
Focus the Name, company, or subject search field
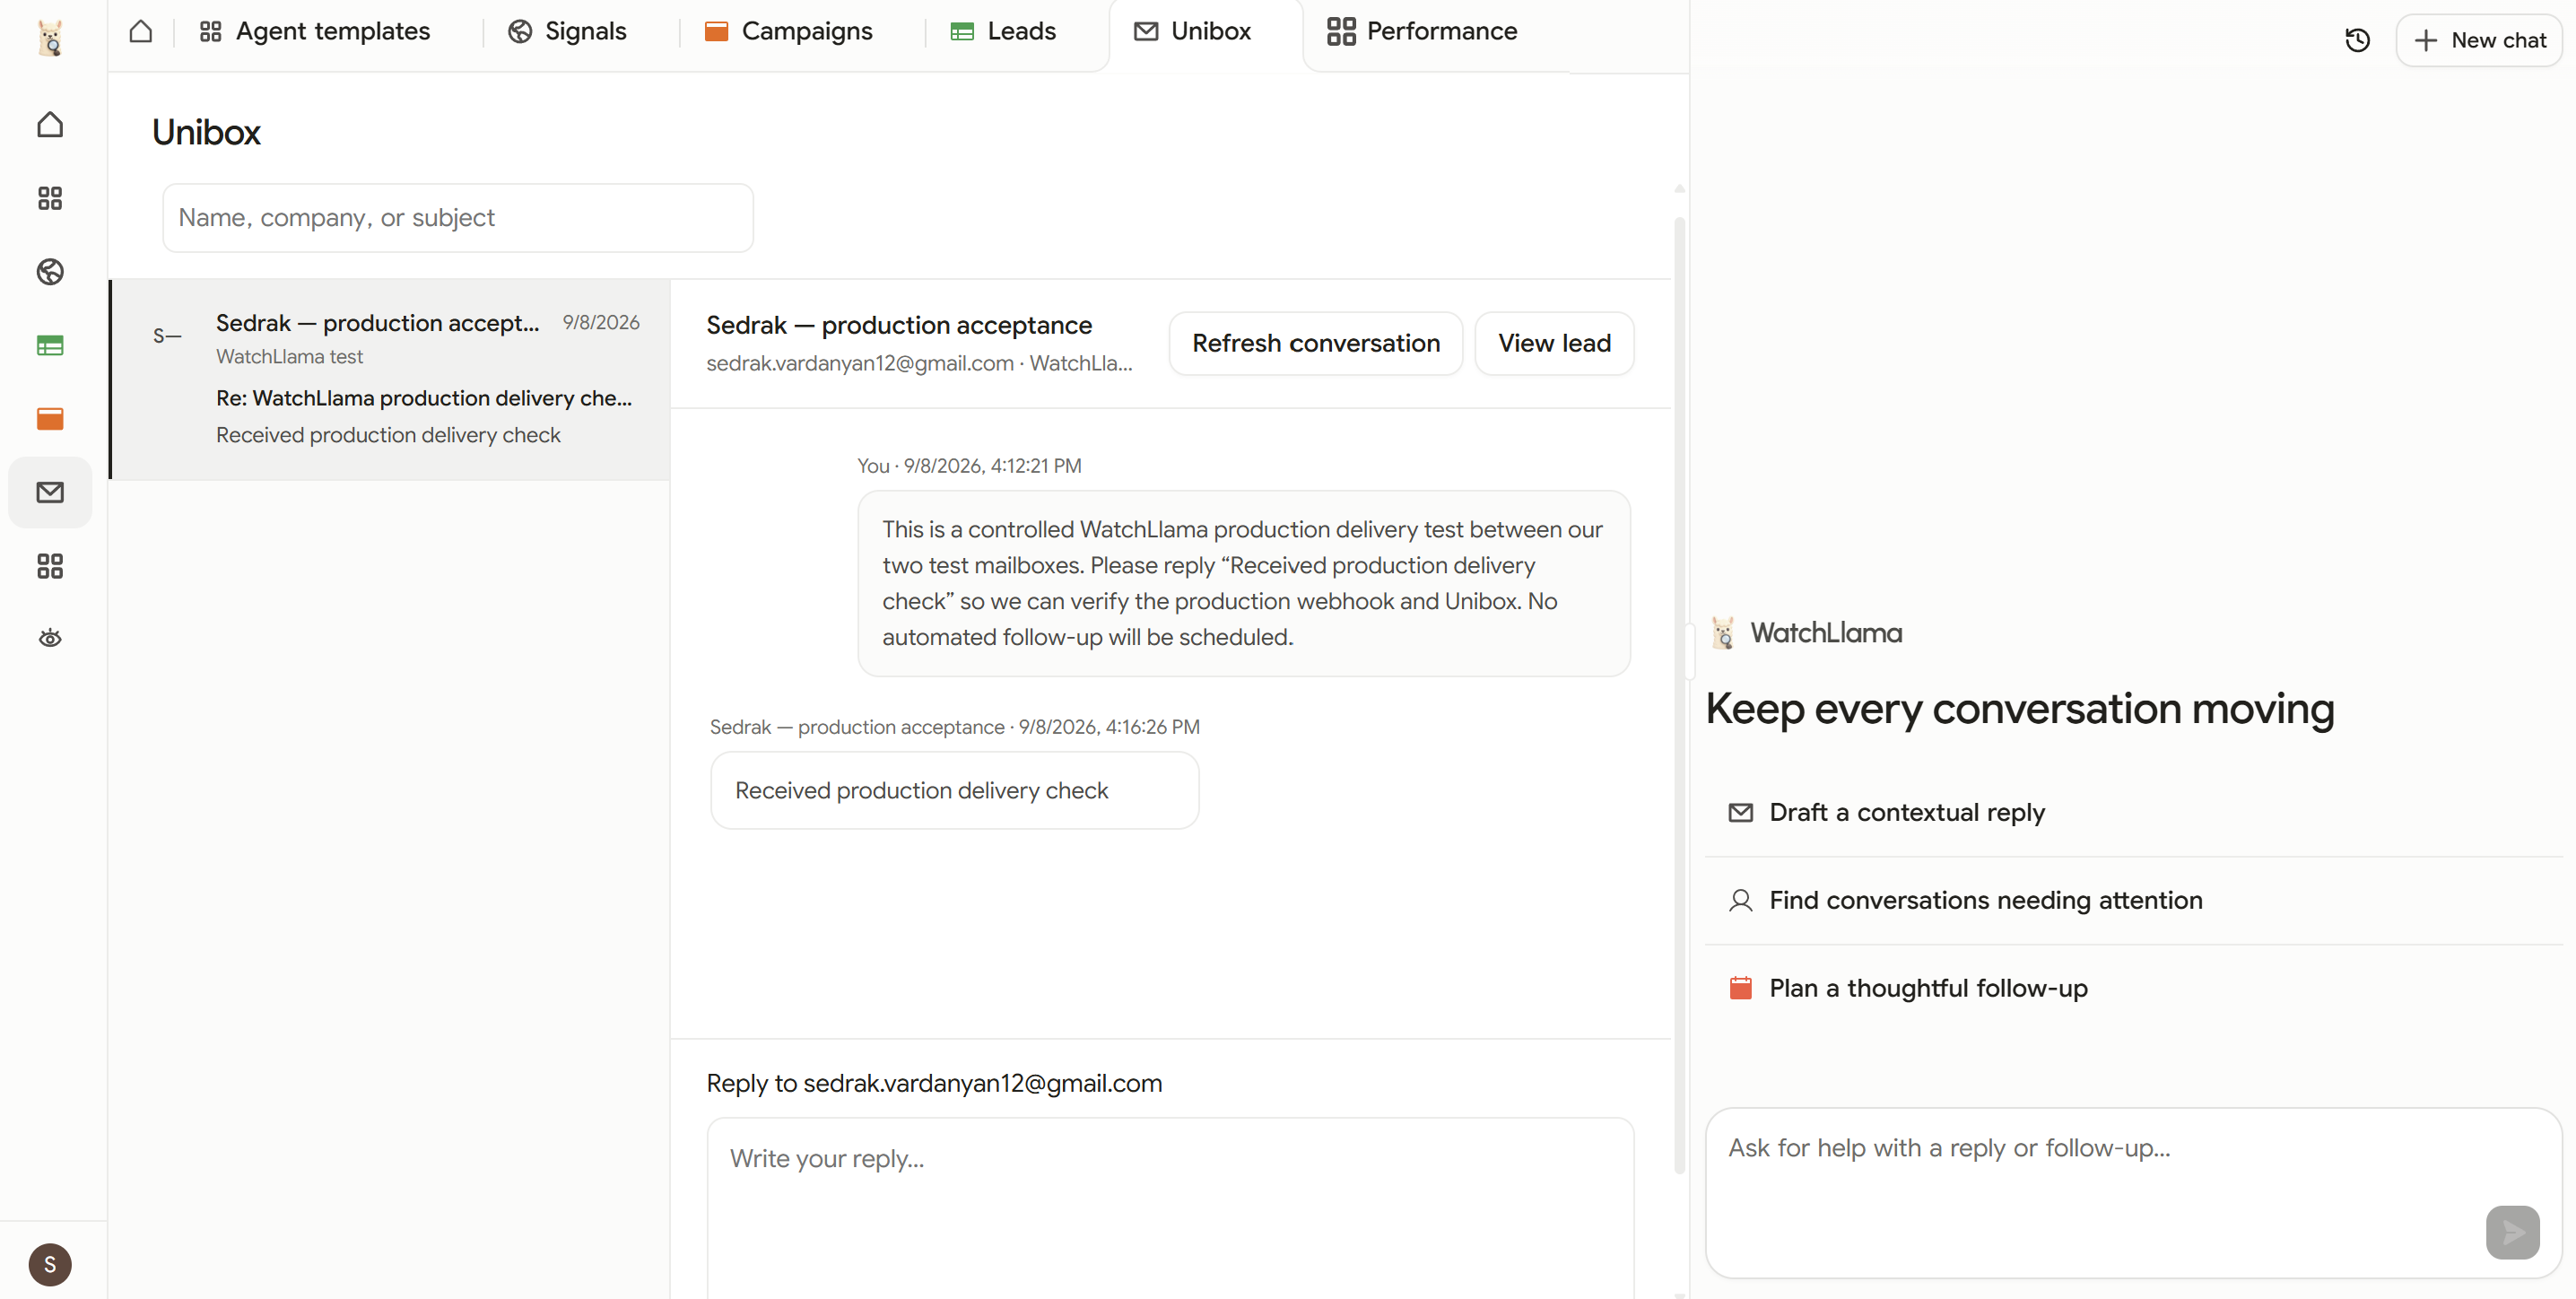[458, 217]
